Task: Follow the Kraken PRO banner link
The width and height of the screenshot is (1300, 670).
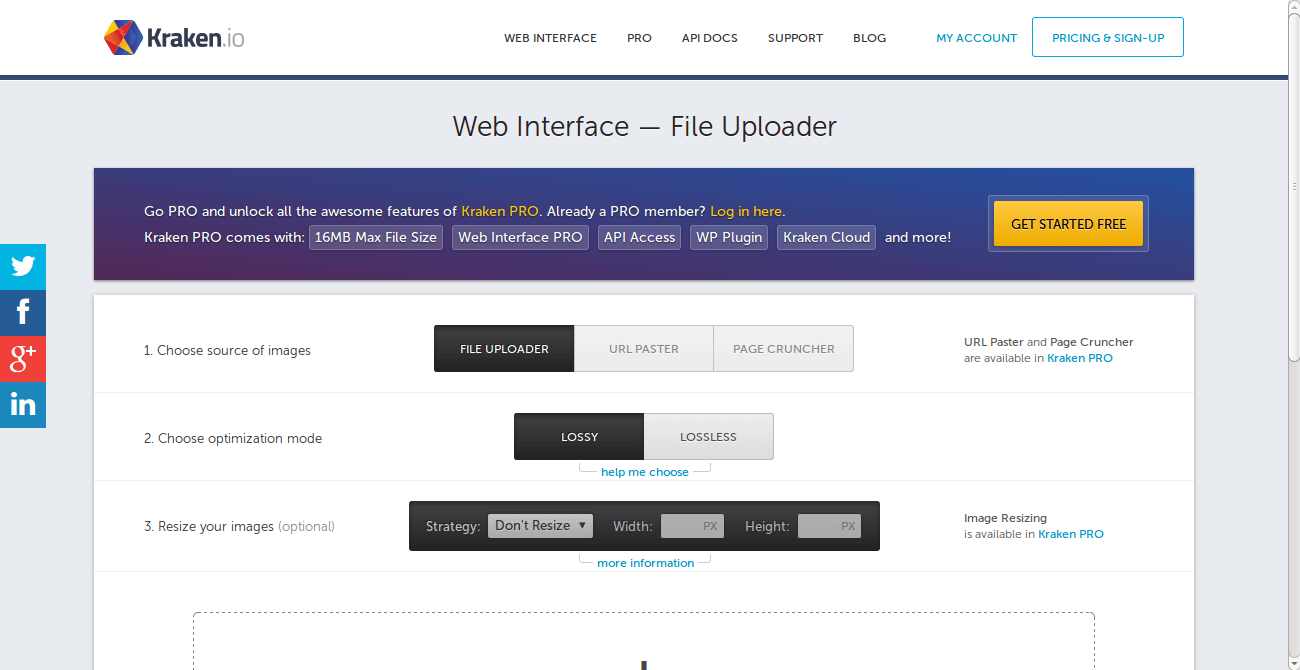Action: 500,211
